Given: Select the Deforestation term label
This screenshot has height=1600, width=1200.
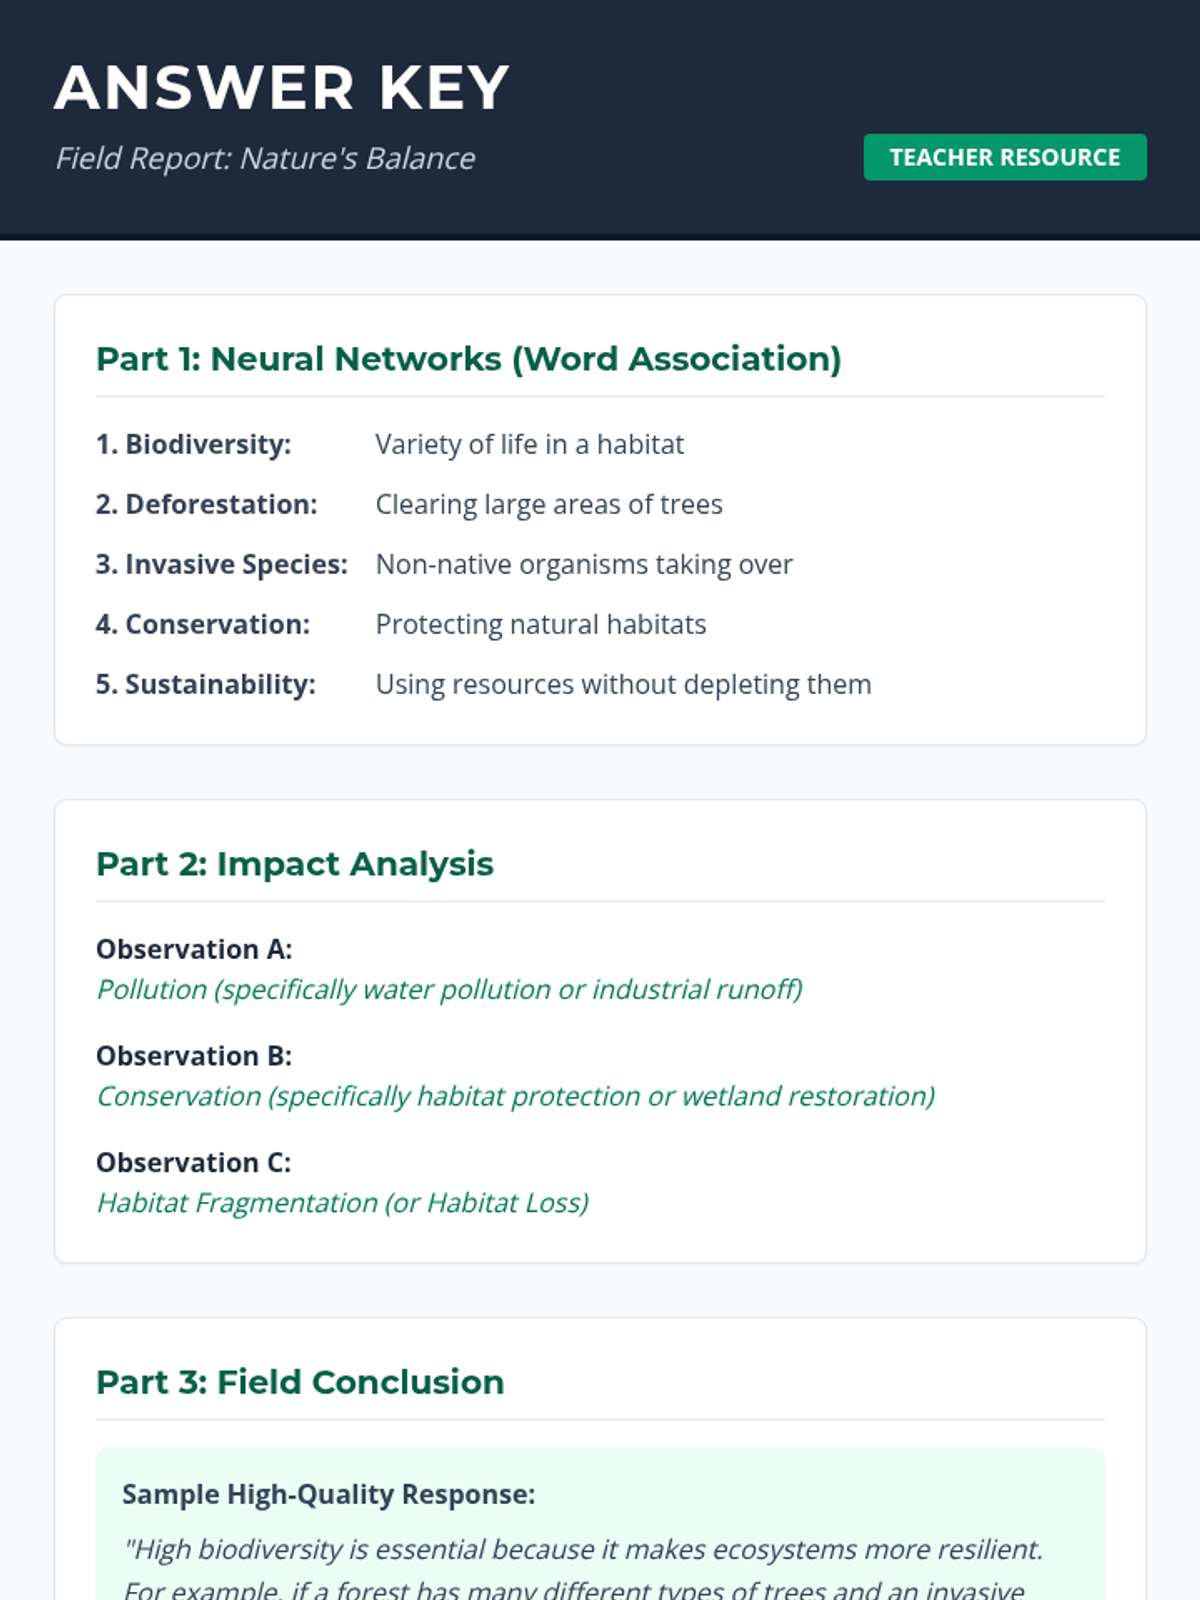Looking at the screenshot, I should (x=207, y=504).
